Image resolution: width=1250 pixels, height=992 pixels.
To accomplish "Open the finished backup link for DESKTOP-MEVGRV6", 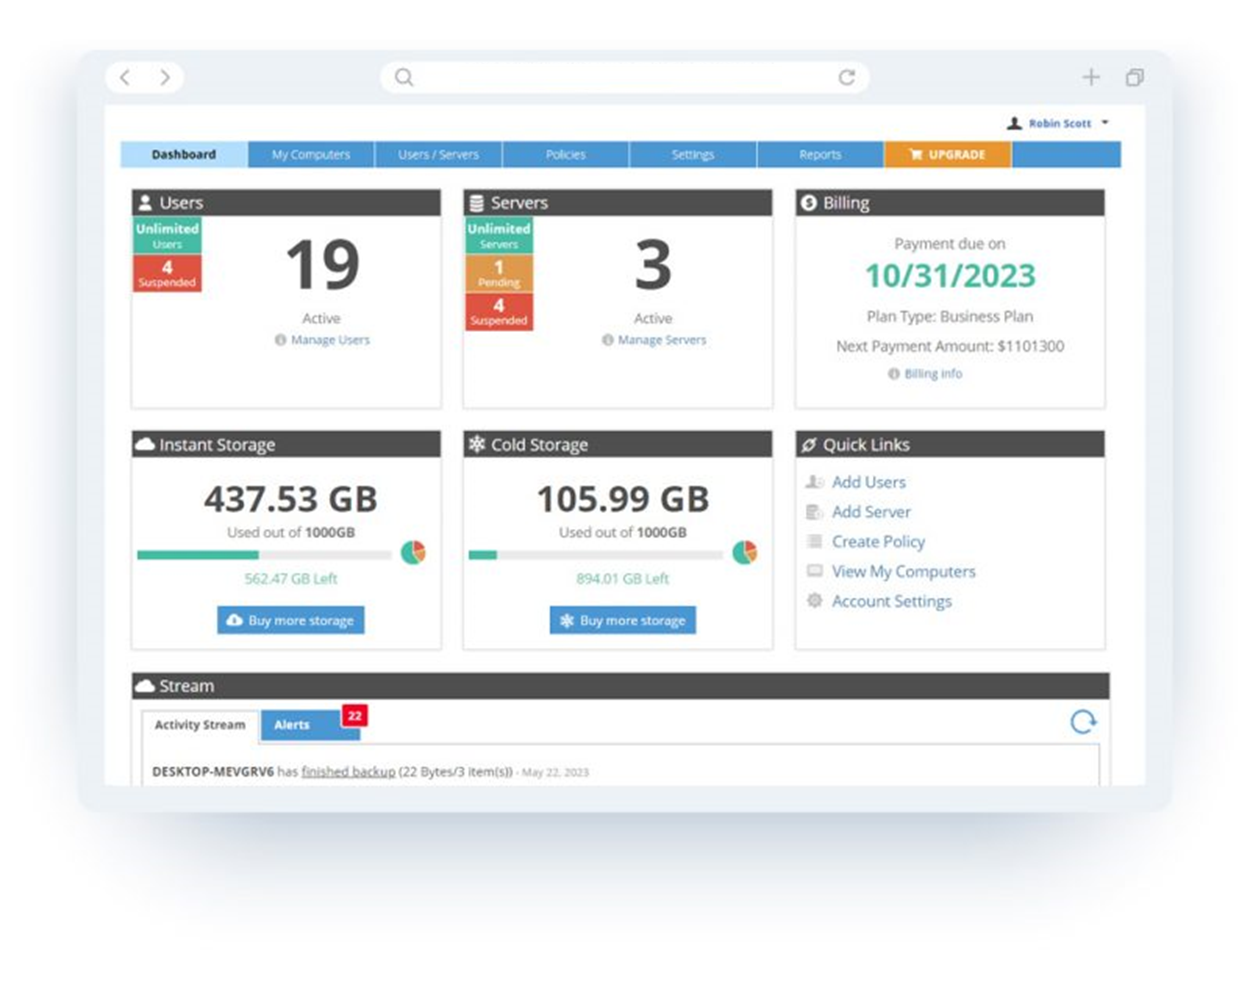I will [348, 772].
